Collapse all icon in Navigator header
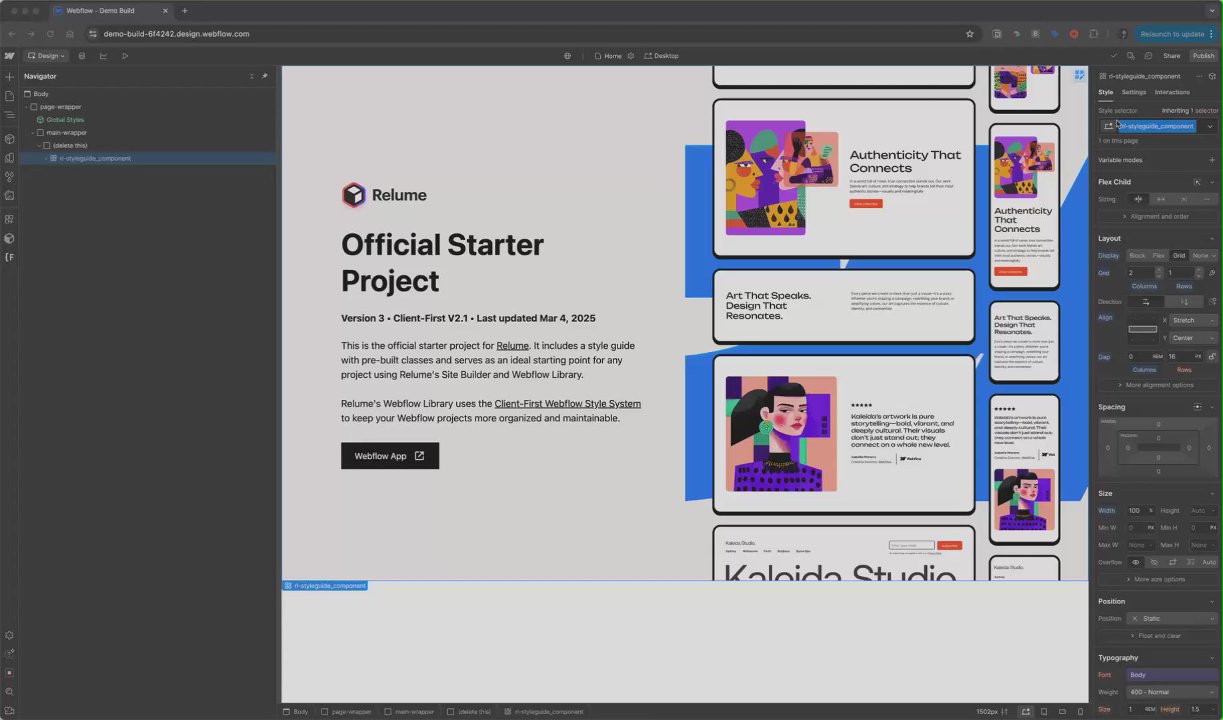The image size is (1223, 720). click(251, 76)
